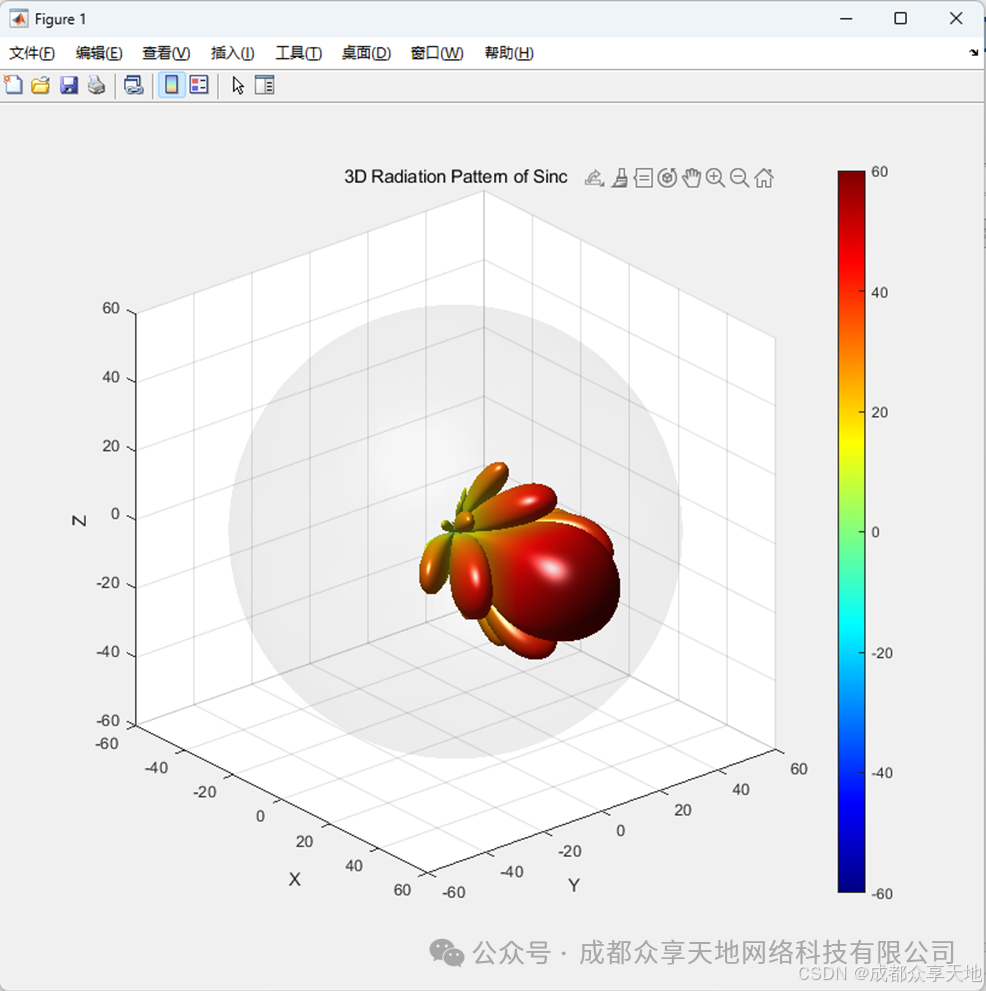Click the Y axis label
Viewport: 986px width, 991px height.
pyautogui.click(x=573, y=885)
